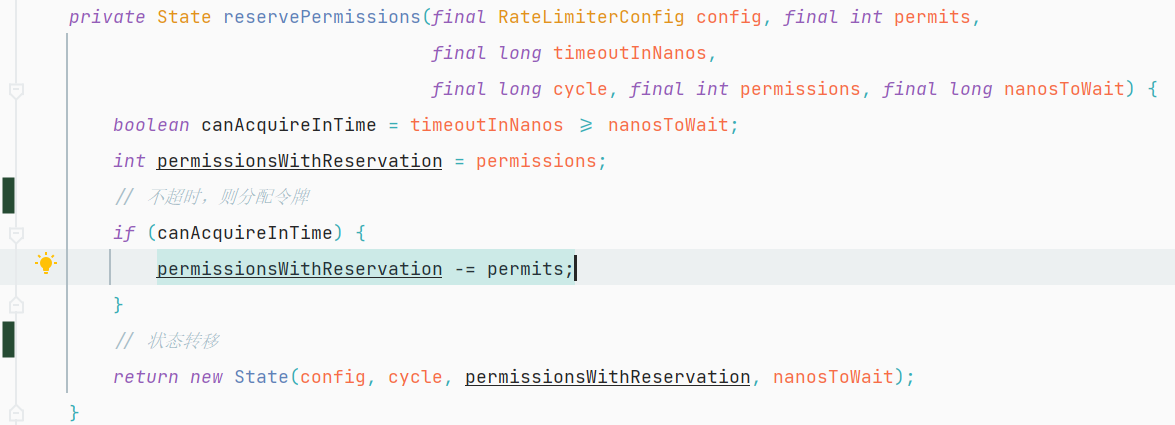Click green change marker beside 状态转移 comment
Image resolution: width=1175 pixels, height=425 pixels.
(x=8, y=340)
